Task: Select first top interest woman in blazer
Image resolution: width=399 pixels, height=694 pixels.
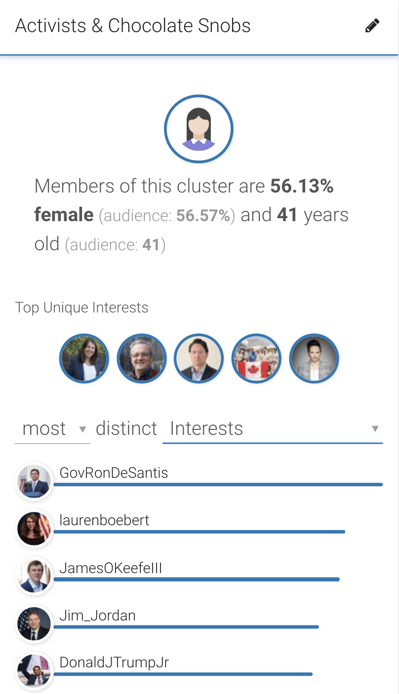Action: [x=84, y=358]
